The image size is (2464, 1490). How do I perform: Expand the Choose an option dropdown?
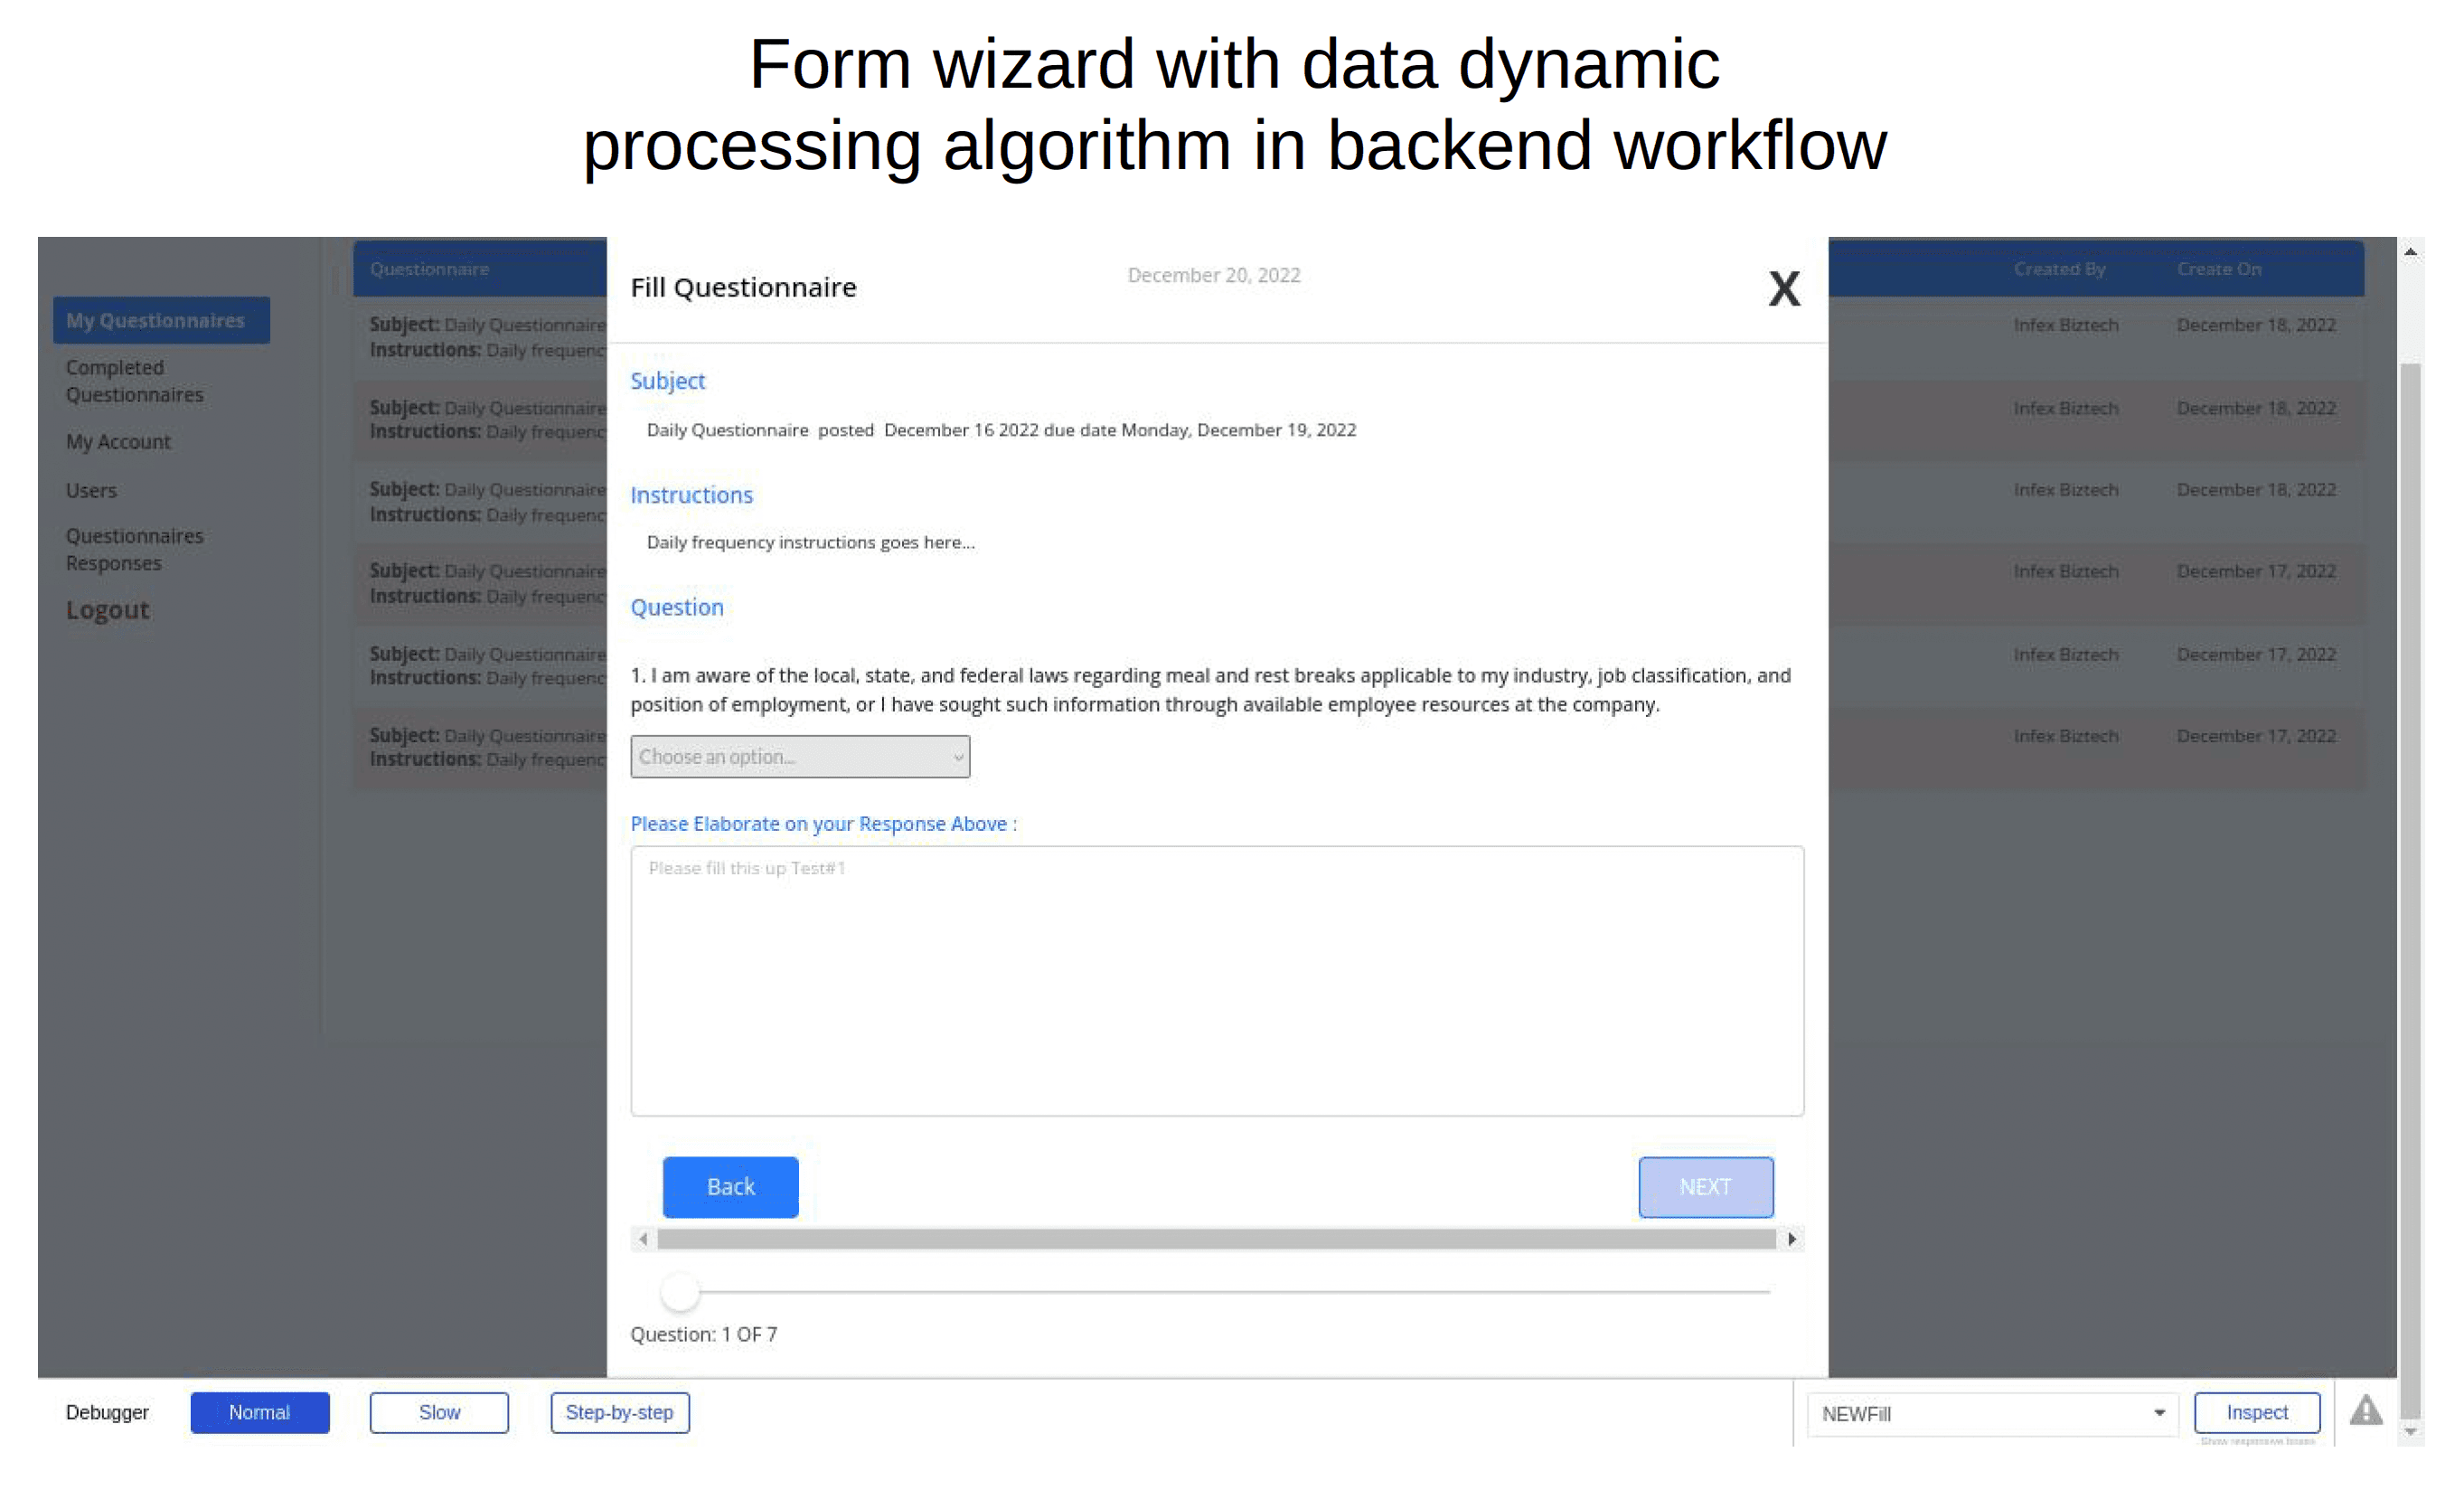pyautogui.click(x=799, y=756)
